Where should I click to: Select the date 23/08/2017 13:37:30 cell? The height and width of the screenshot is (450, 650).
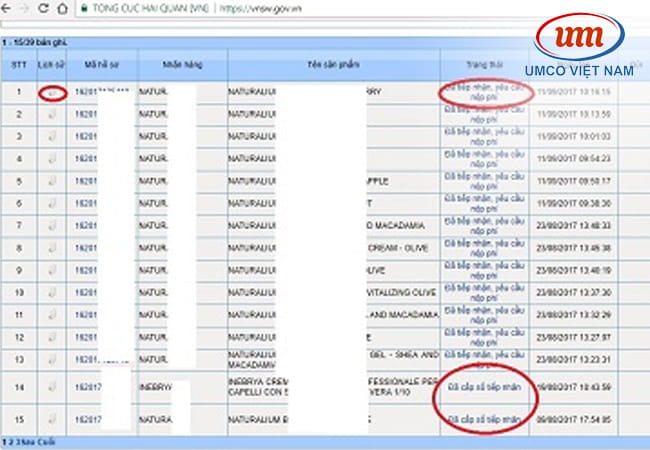(574, 293)
